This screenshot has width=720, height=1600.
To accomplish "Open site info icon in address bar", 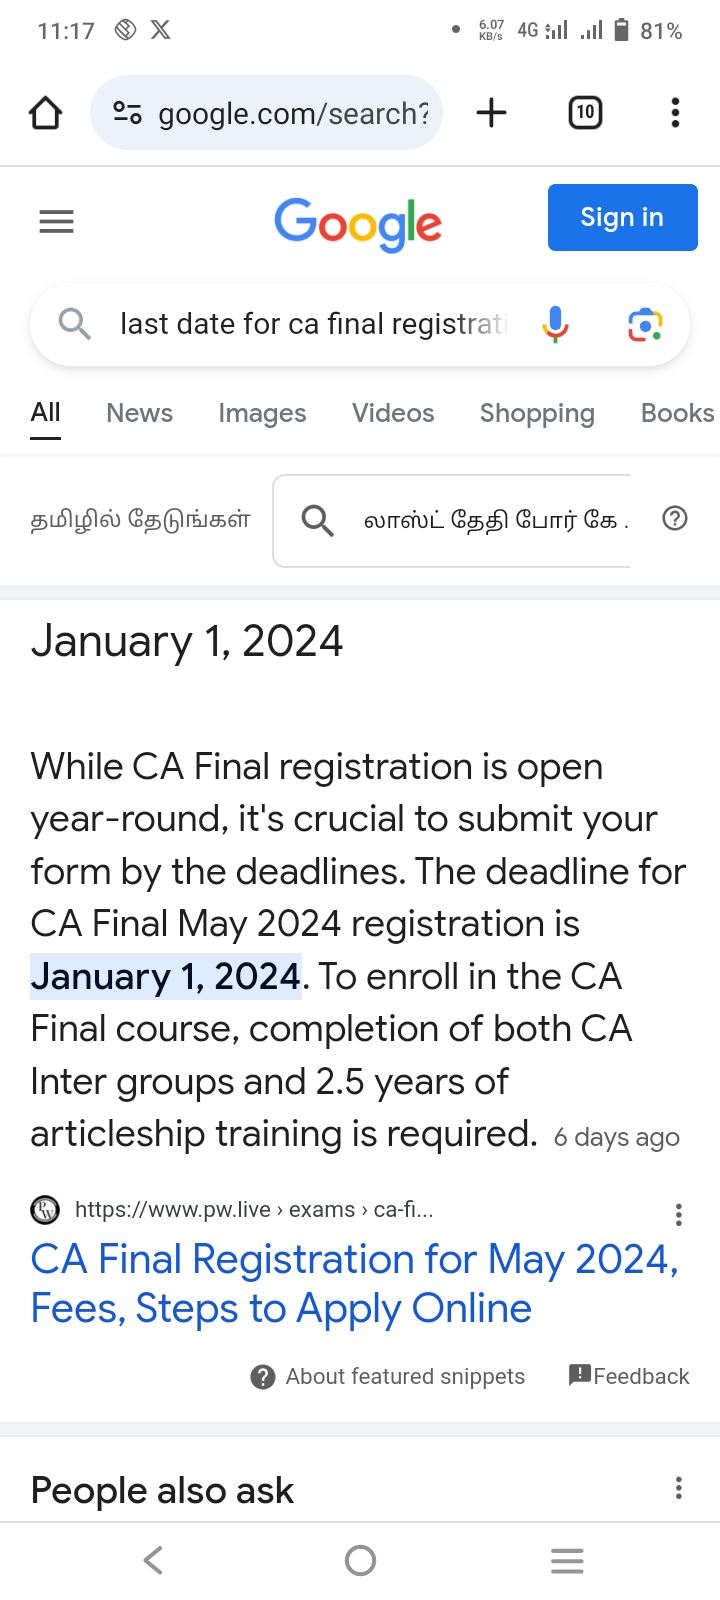I will click(127, 113).
